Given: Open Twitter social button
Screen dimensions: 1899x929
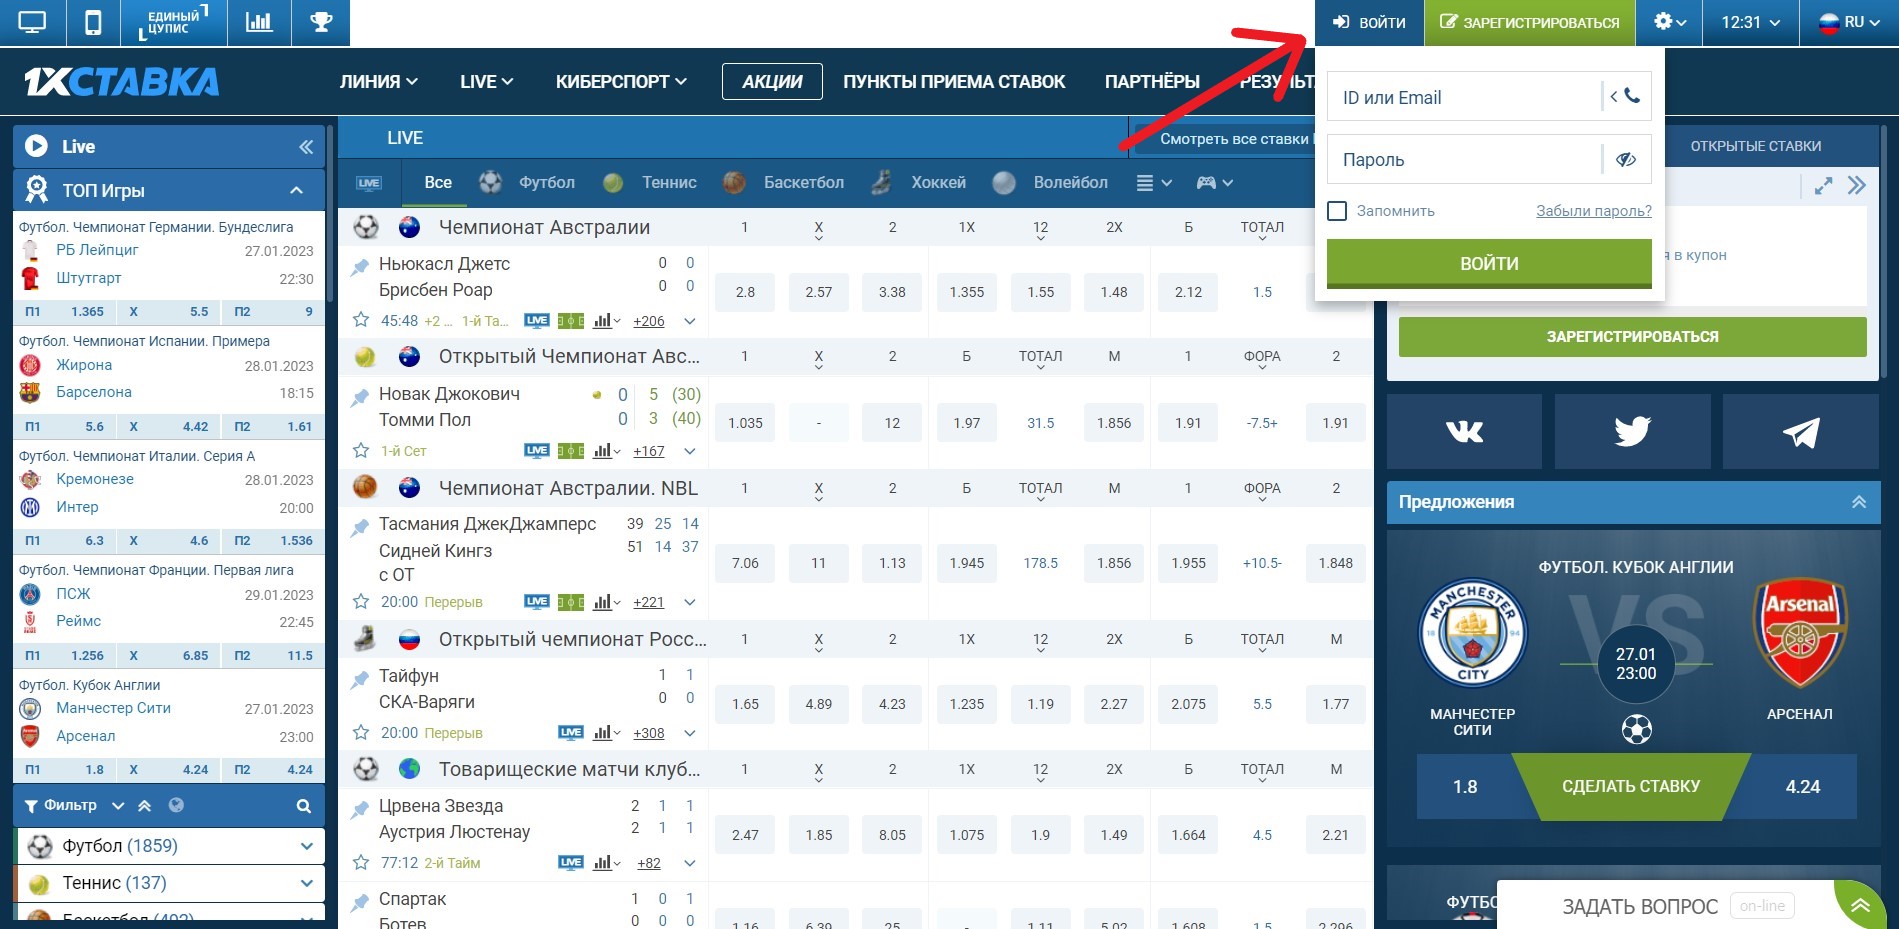Looking at the screenshot, I should click(x=1632, y=431).
